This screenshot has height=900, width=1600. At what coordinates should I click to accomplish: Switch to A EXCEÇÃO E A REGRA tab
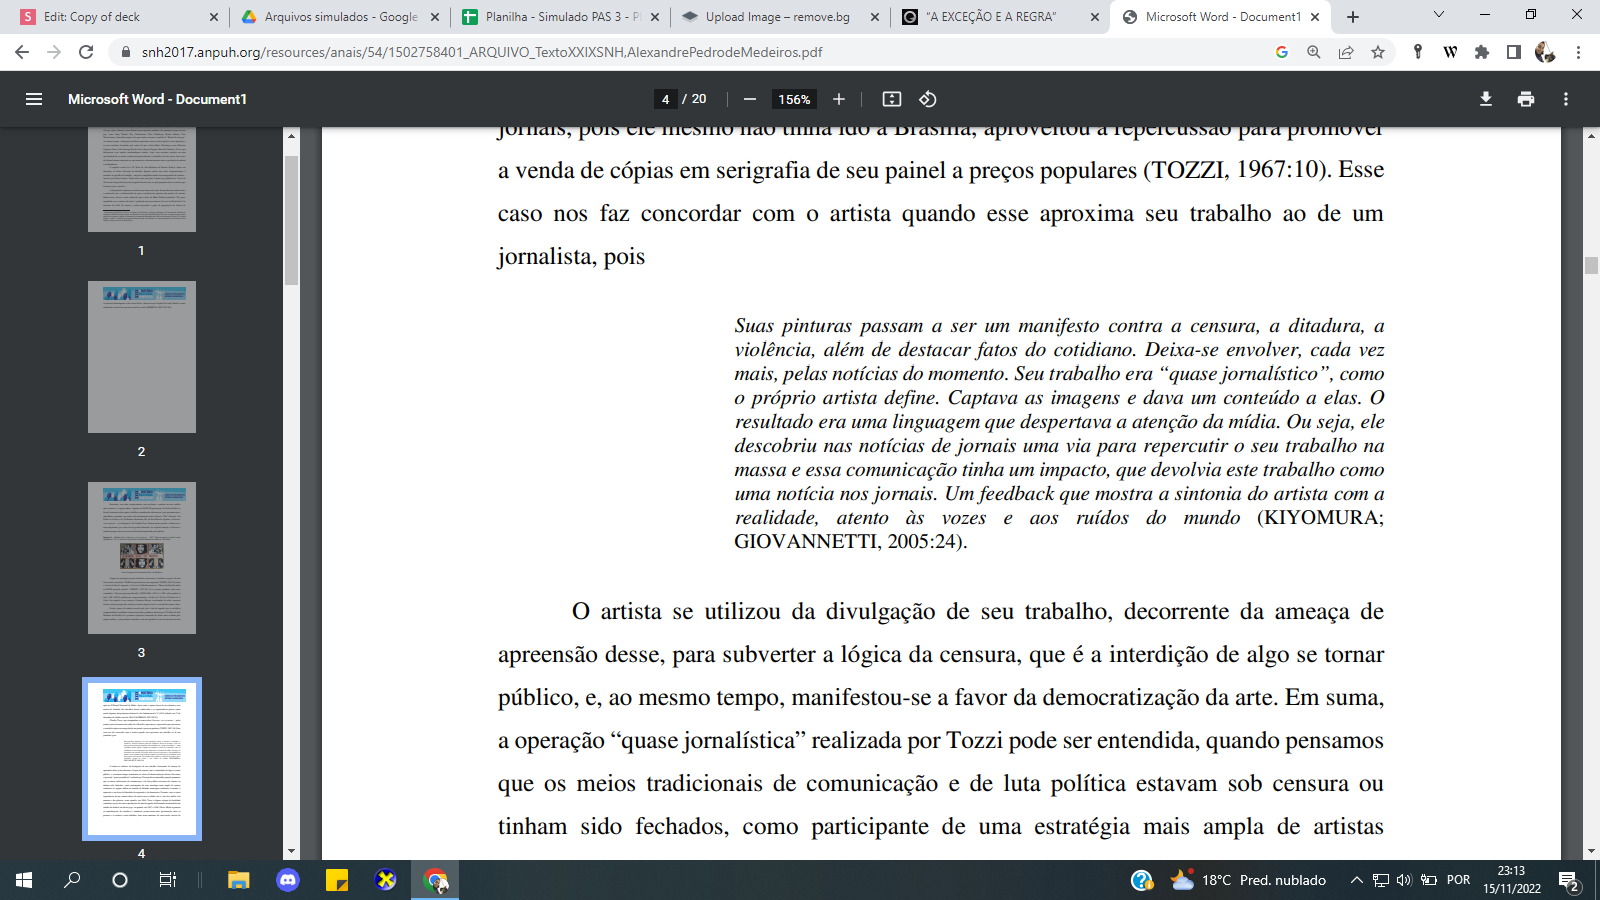(1001, 17)
